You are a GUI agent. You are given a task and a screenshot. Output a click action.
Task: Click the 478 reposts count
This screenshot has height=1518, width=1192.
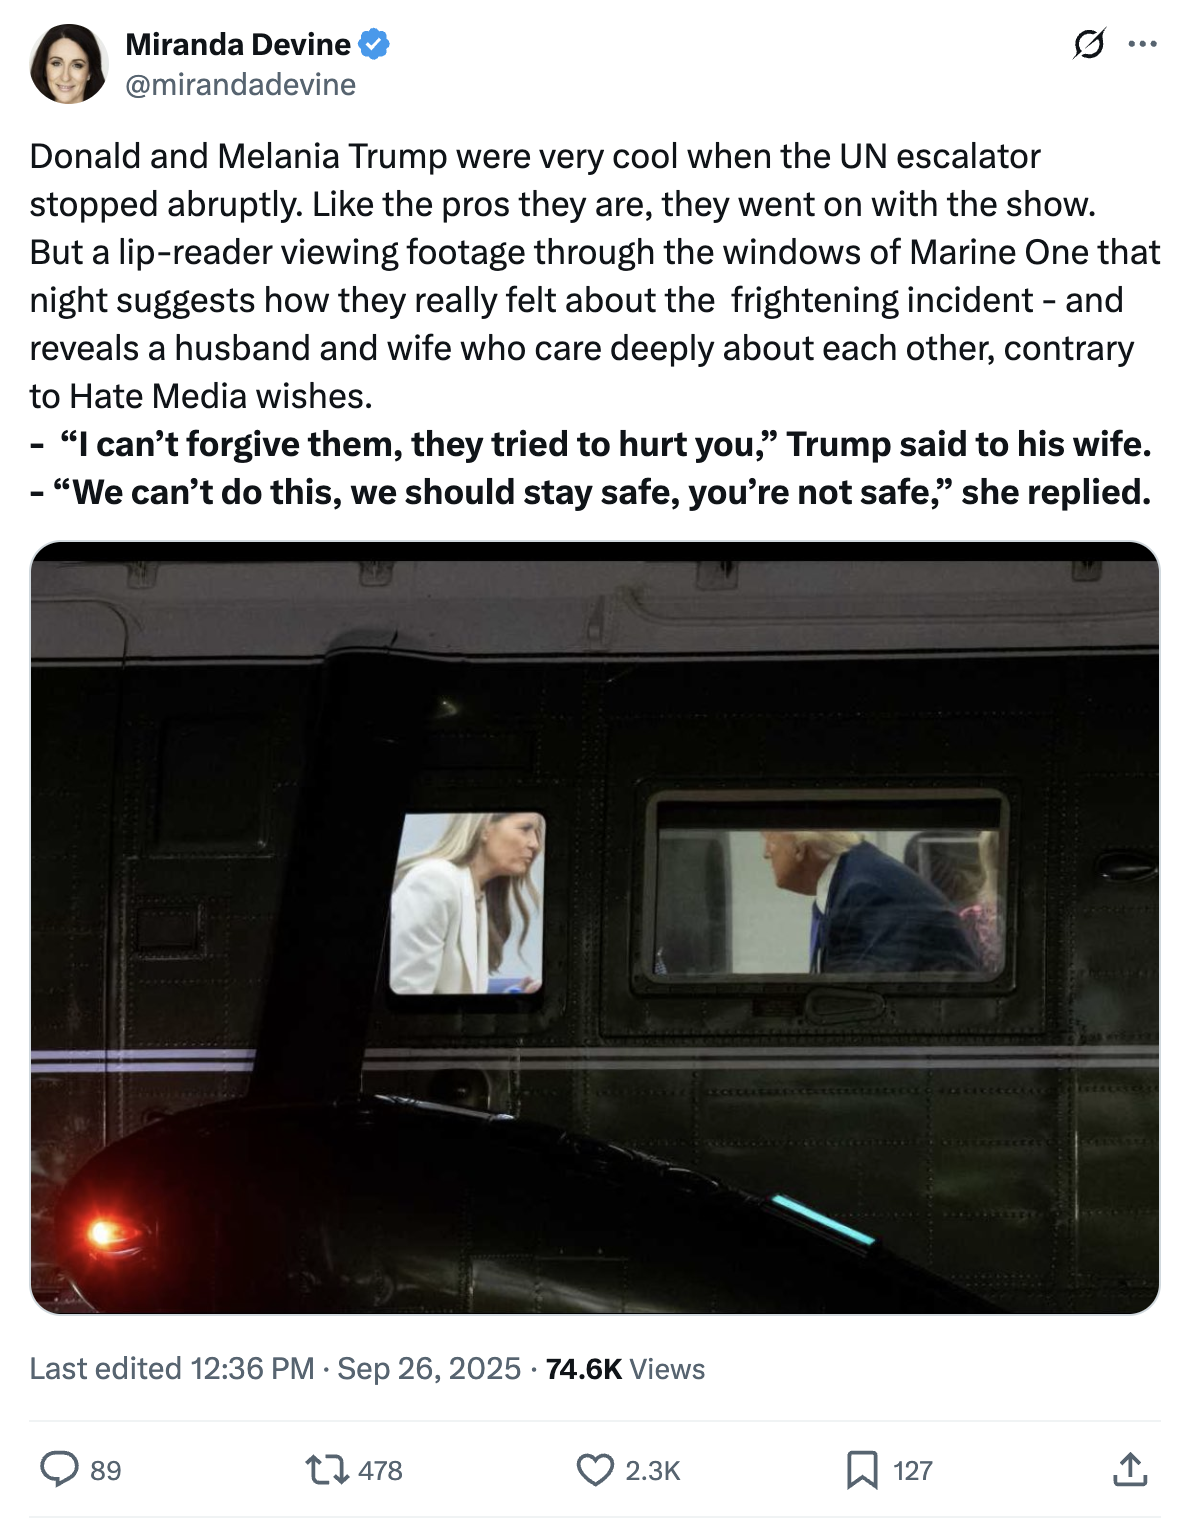(380, 1470)
